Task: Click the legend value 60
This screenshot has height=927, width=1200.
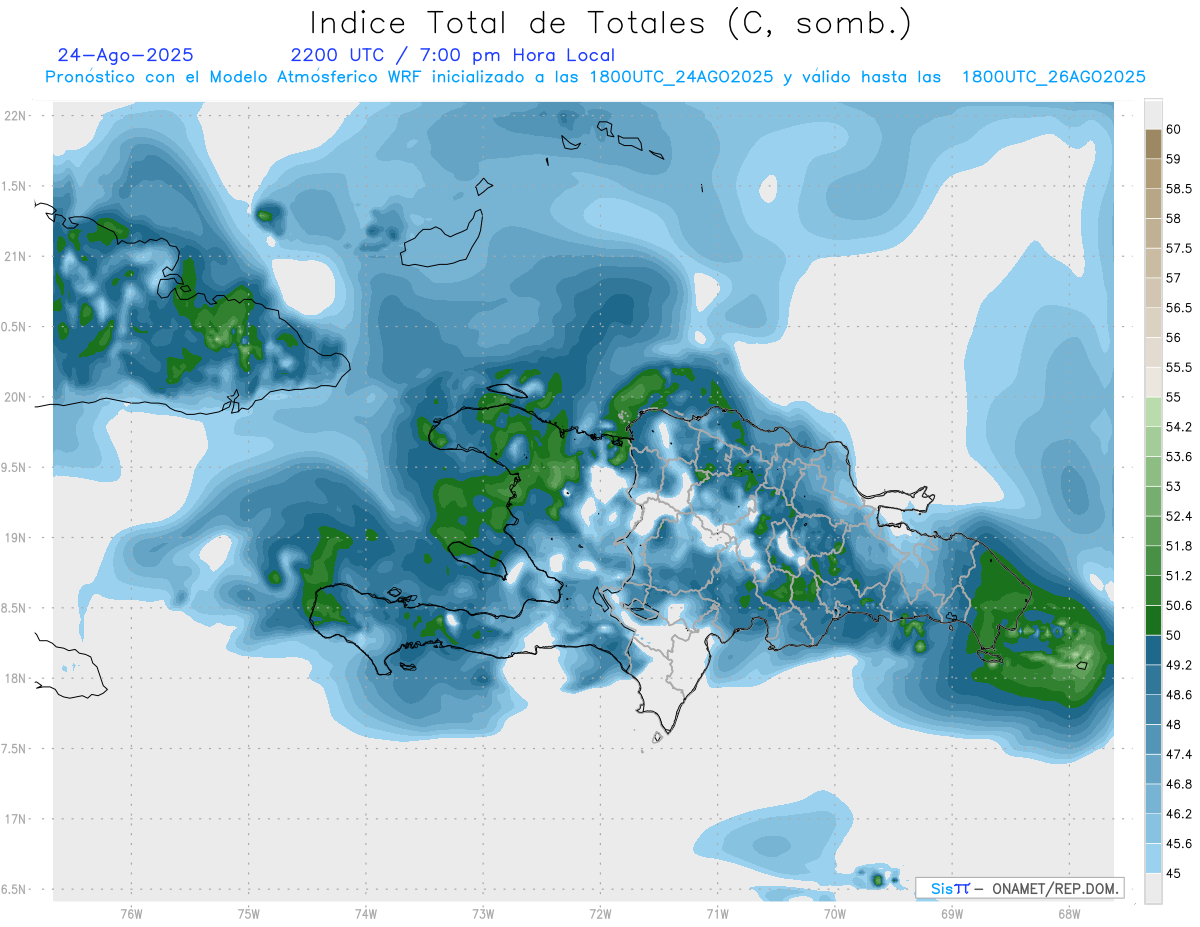Action: tap(1174, 129)
